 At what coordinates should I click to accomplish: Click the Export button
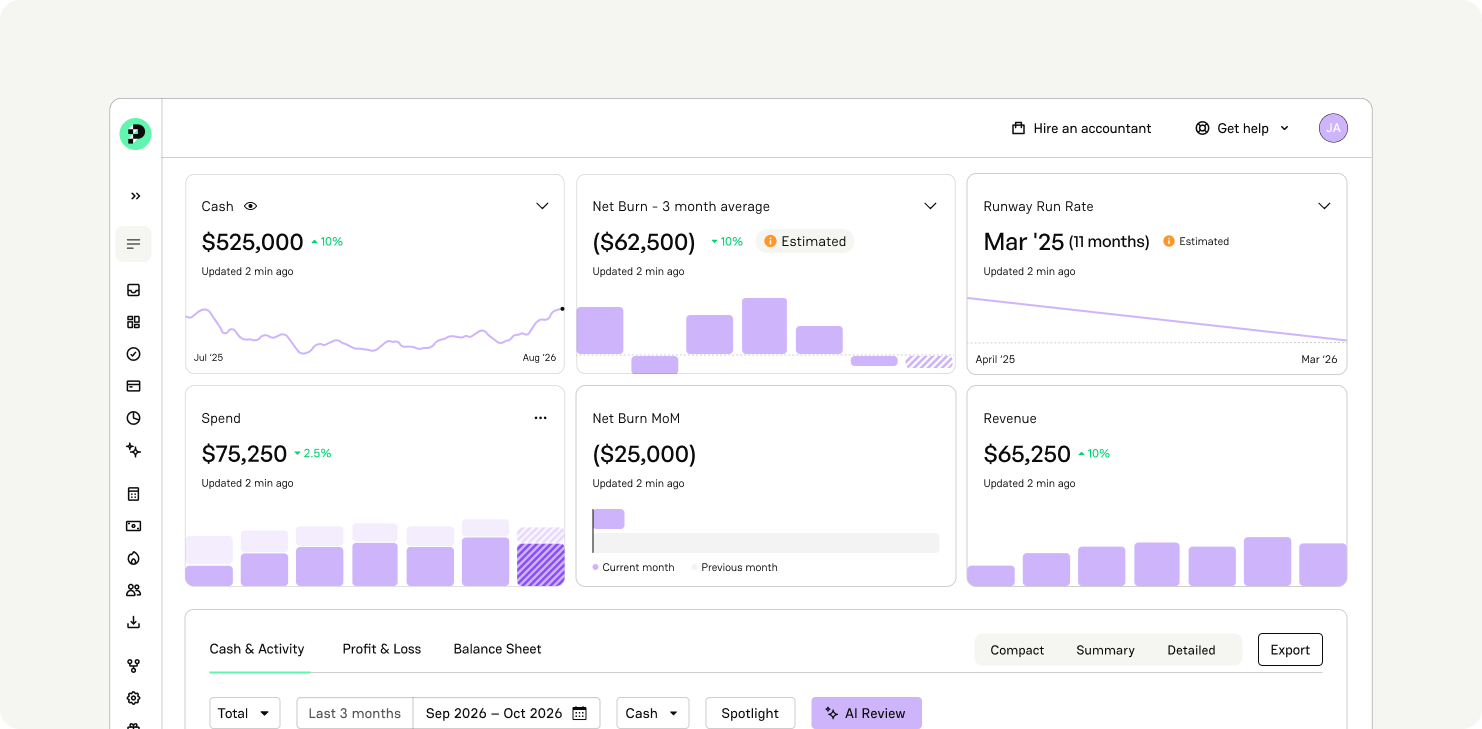[x=1290, y=650]
